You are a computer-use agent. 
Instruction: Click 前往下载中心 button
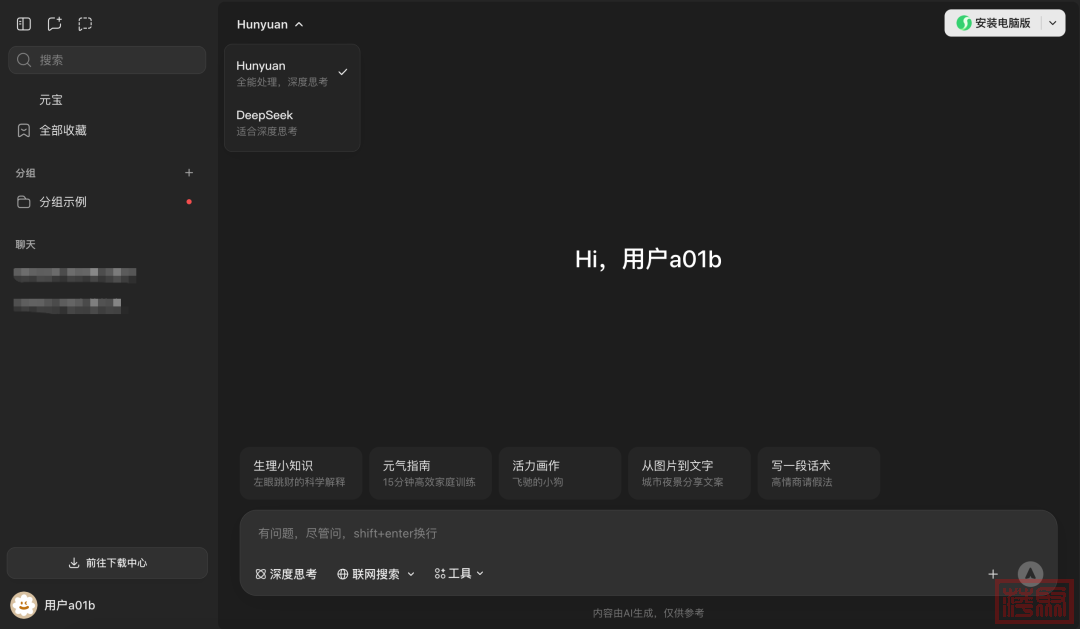(107, 563)
